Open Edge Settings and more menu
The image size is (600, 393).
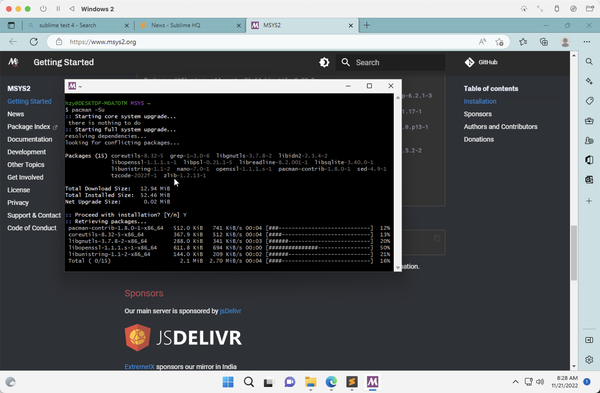[587, 42]
